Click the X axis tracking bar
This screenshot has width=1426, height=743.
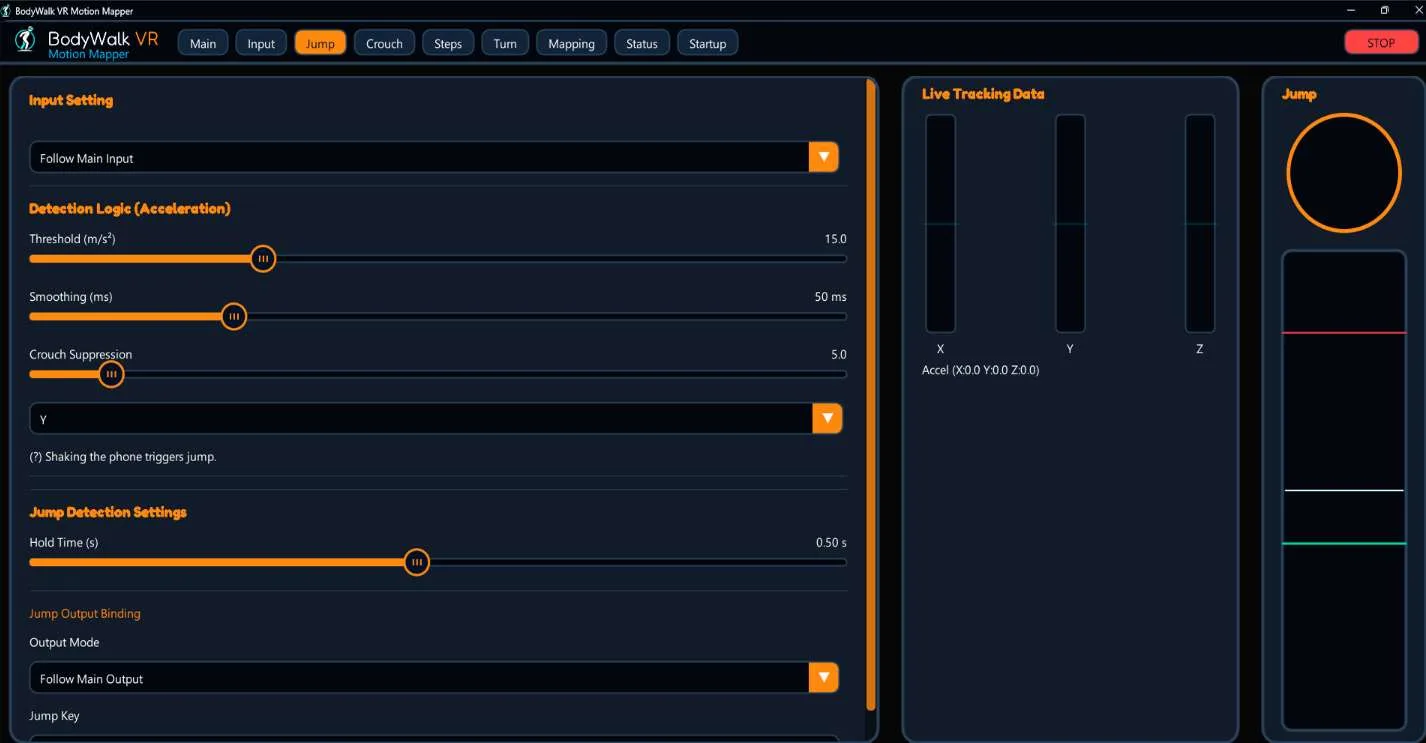click(x=940, y=223)
